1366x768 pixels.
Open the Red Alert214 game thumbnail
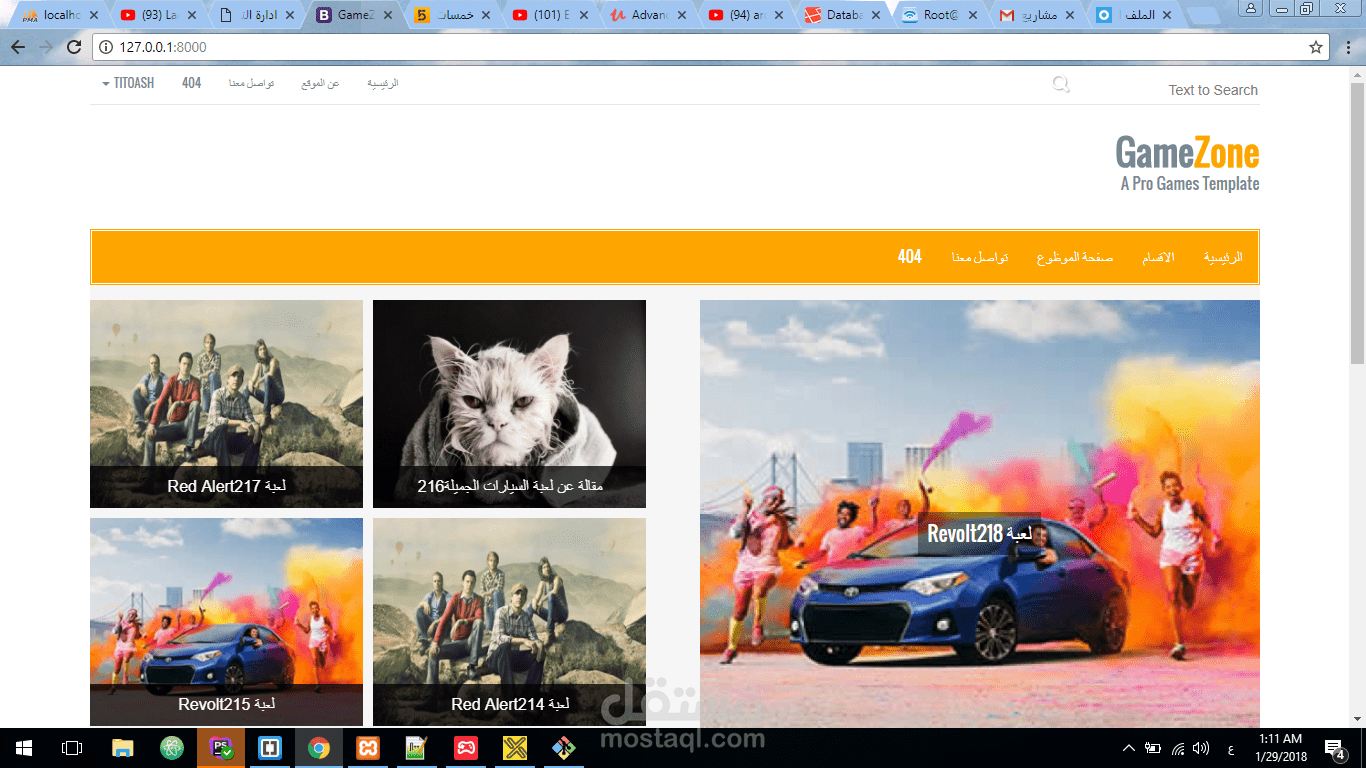coord(509,622)
